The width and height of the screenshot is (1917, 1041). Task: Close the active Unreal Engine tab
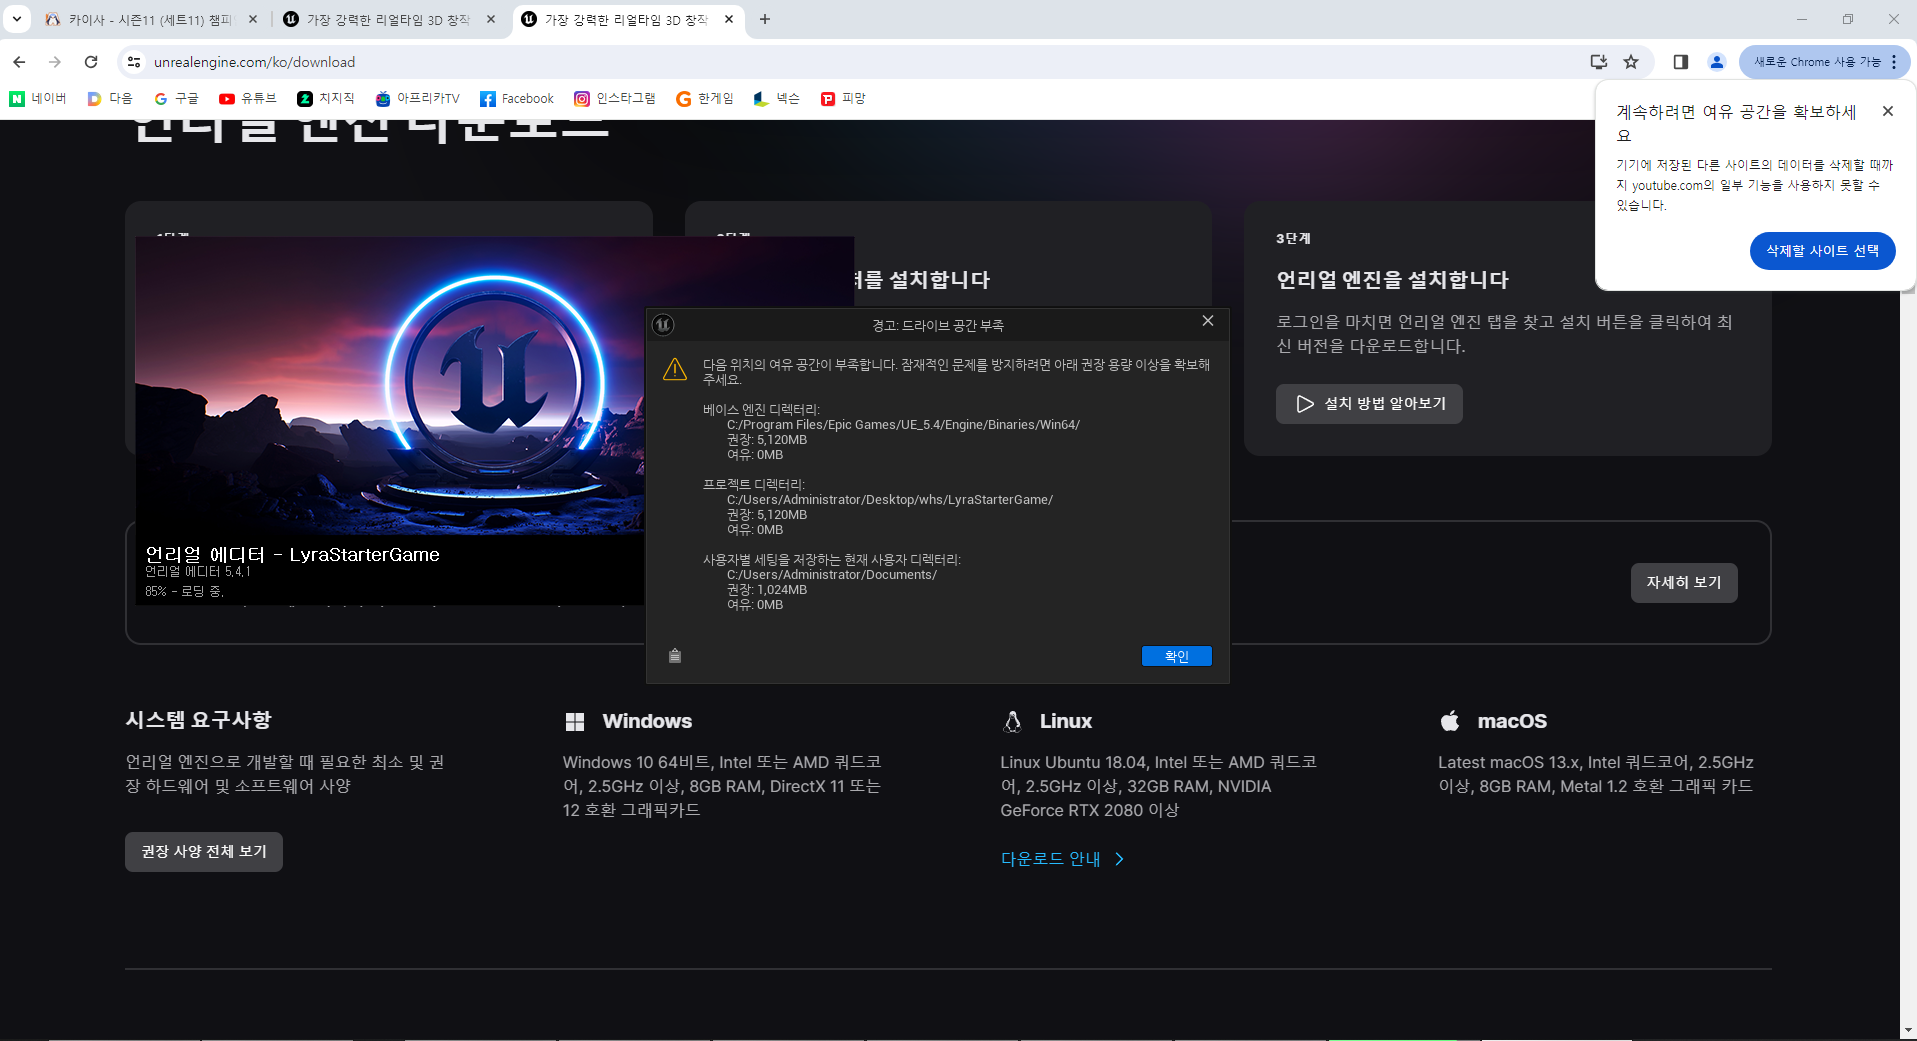tap(729, 19)
